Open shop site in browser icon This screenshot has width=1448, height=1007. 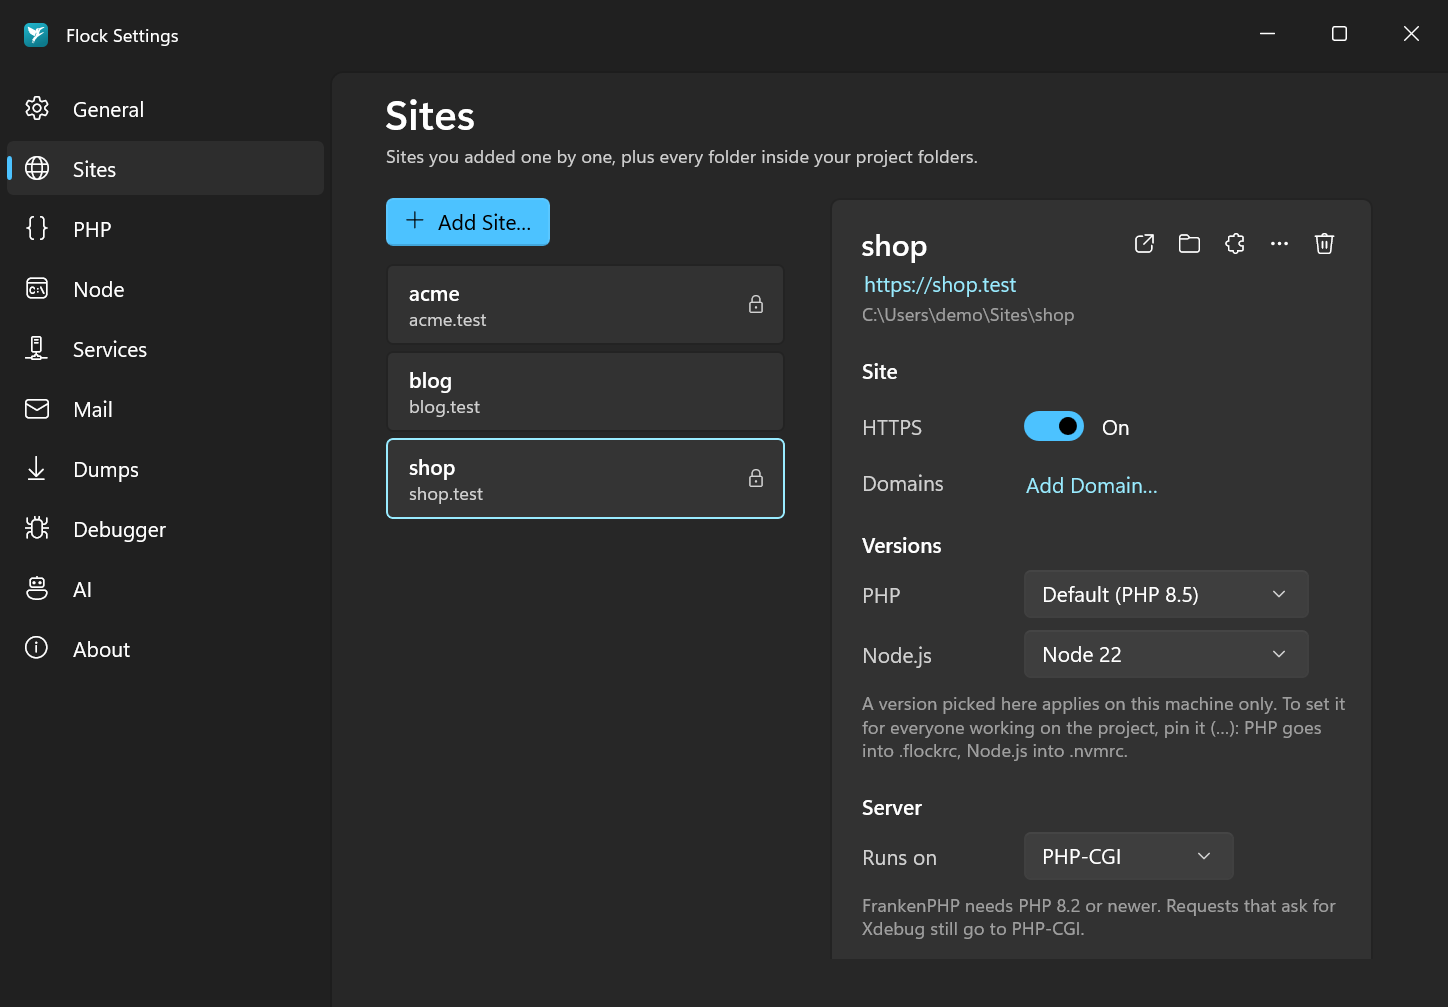pyautogui.click(x=1145, y=244)
